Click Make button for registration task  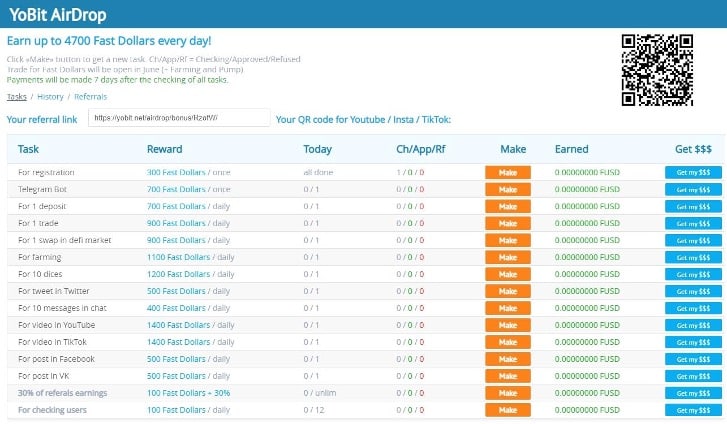point(508,173)
